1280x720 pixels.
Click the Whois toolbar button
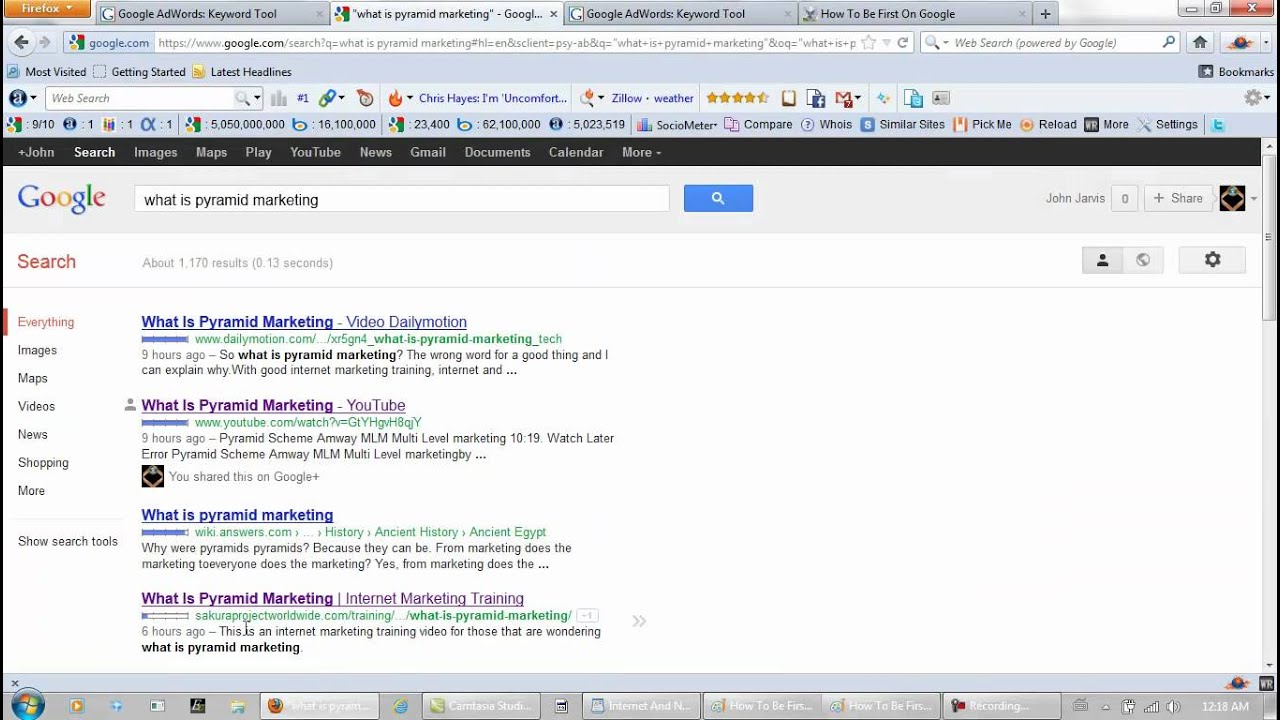pos(826,125)
